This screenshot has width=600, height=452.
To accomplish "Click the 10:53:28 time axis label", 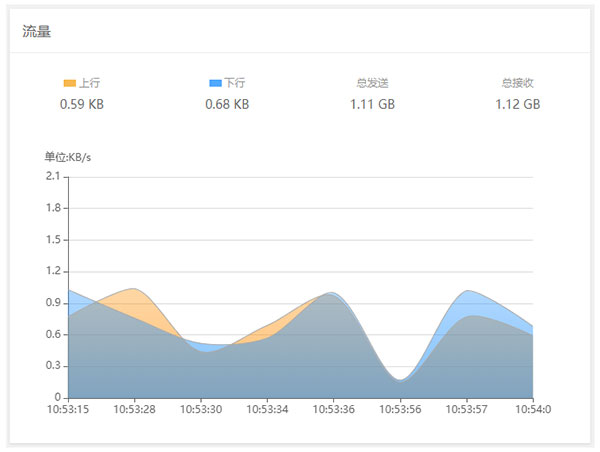I will 134,410.
